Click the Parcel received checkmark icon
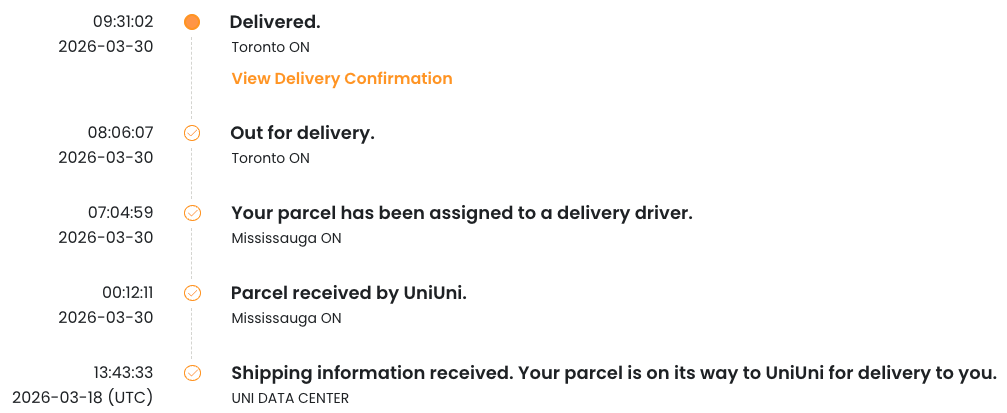The image size is (1007, 413). click(192, 293)
